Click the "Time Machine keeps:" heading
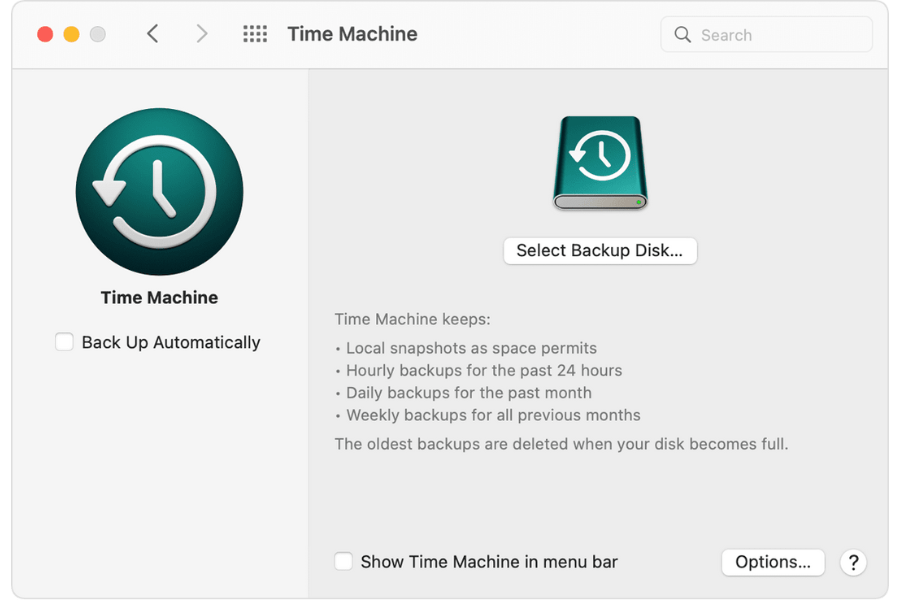 tap(413, 319)
